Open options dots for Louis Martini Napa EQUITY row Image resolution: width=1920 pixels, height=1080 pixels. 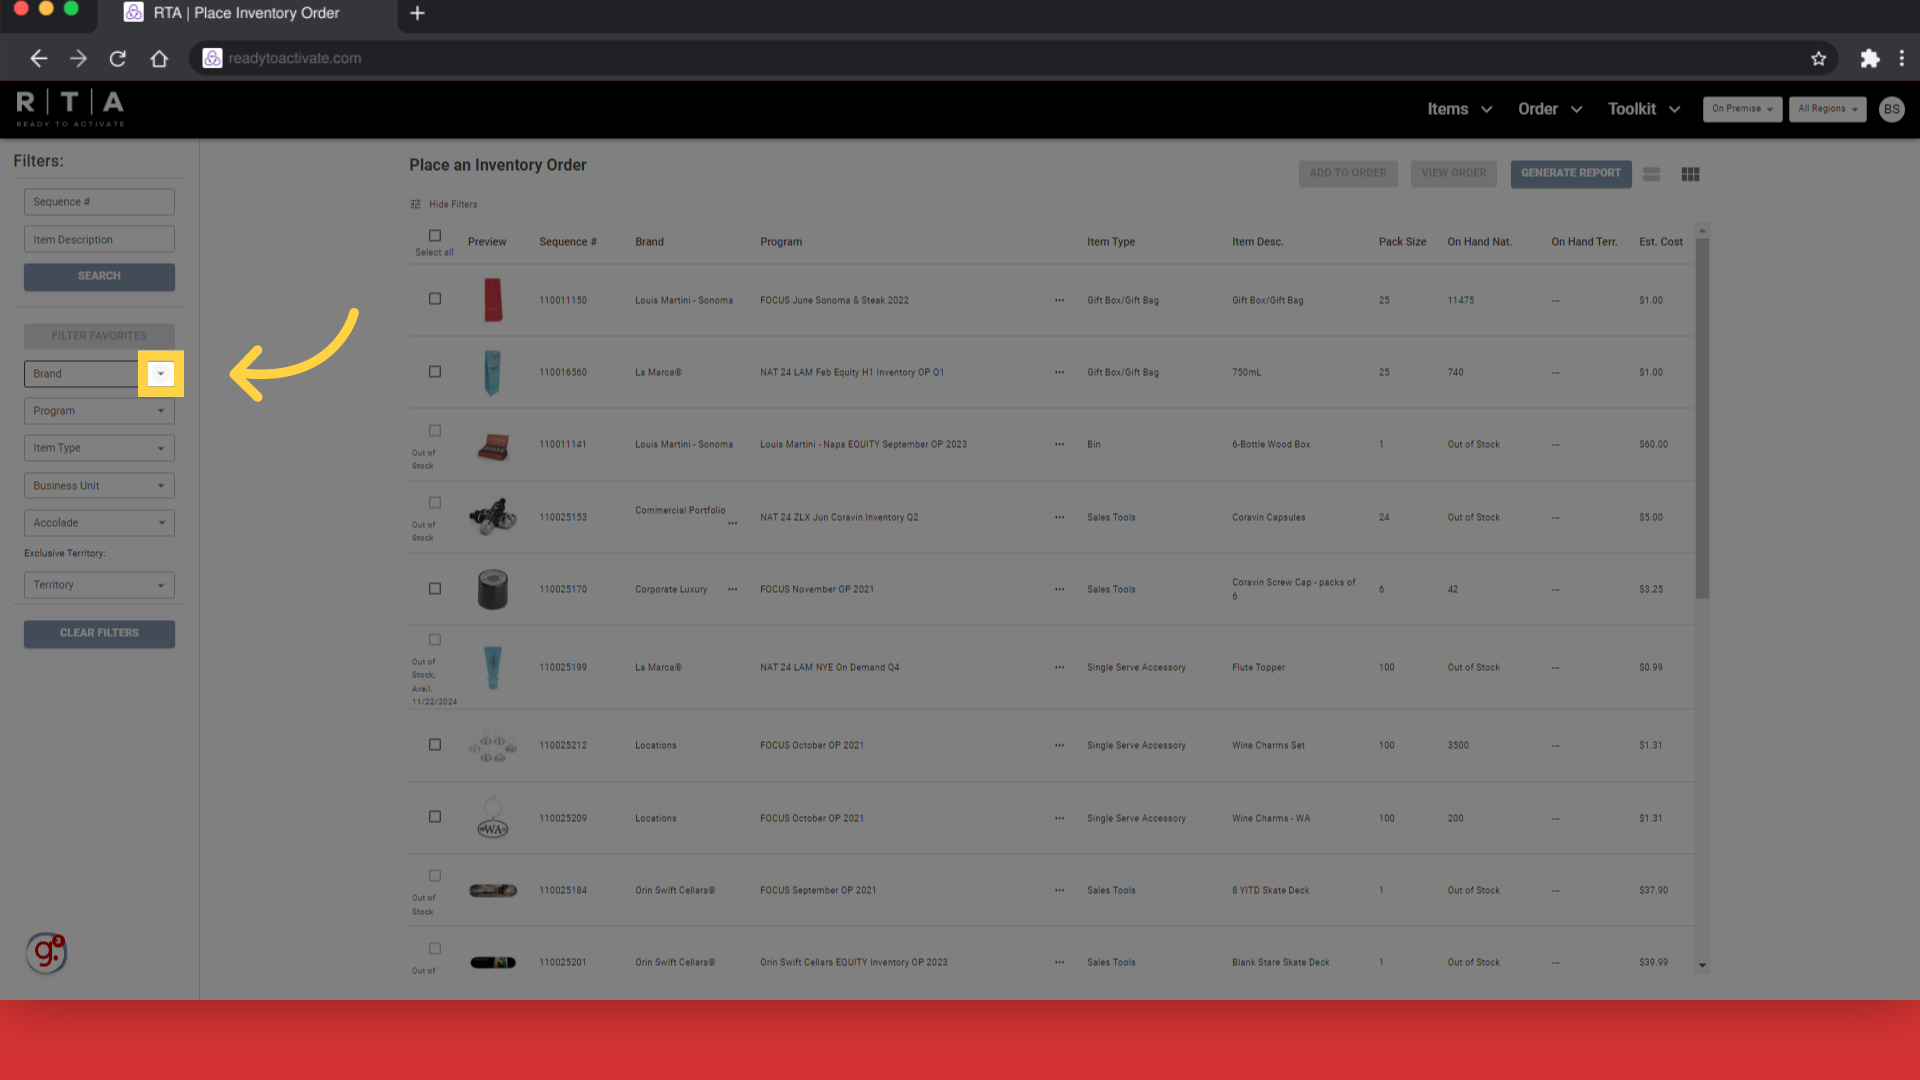1059,444
